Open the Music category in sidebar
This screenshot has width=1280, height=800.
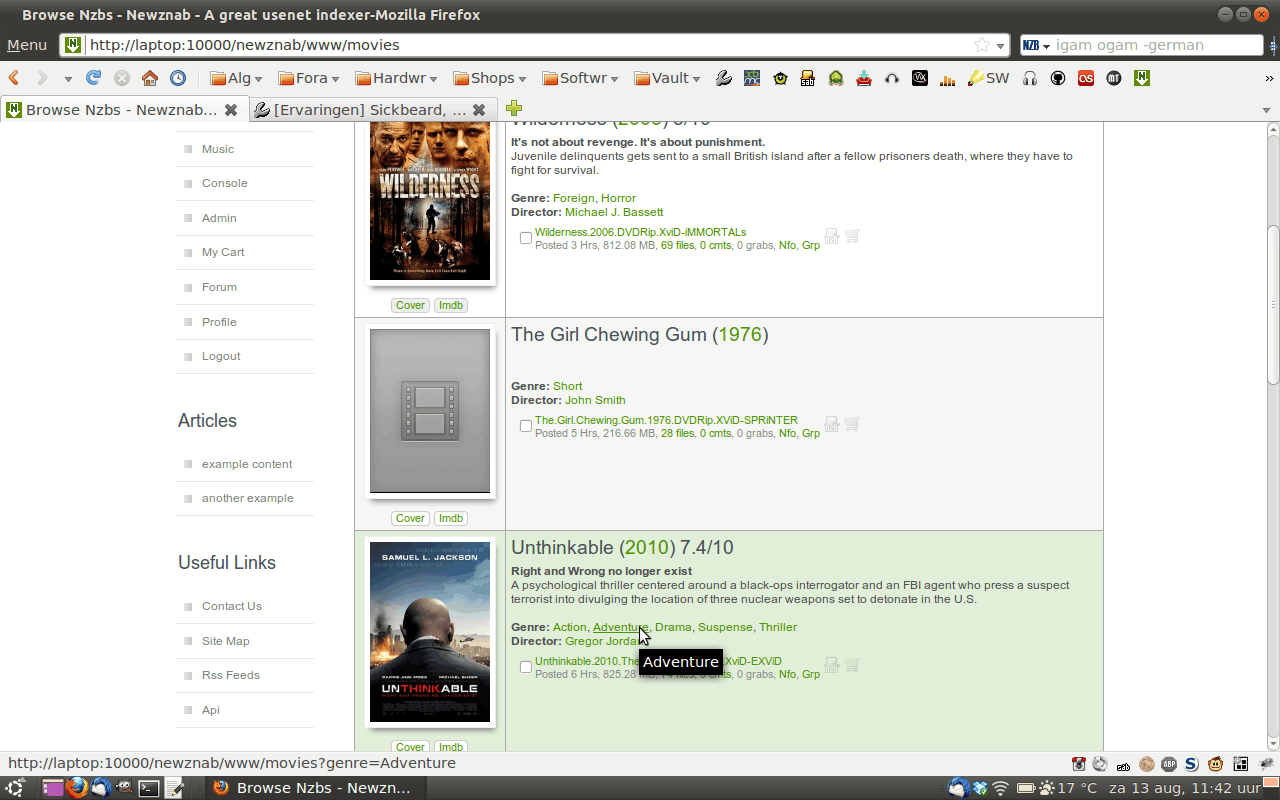[218, 149]
